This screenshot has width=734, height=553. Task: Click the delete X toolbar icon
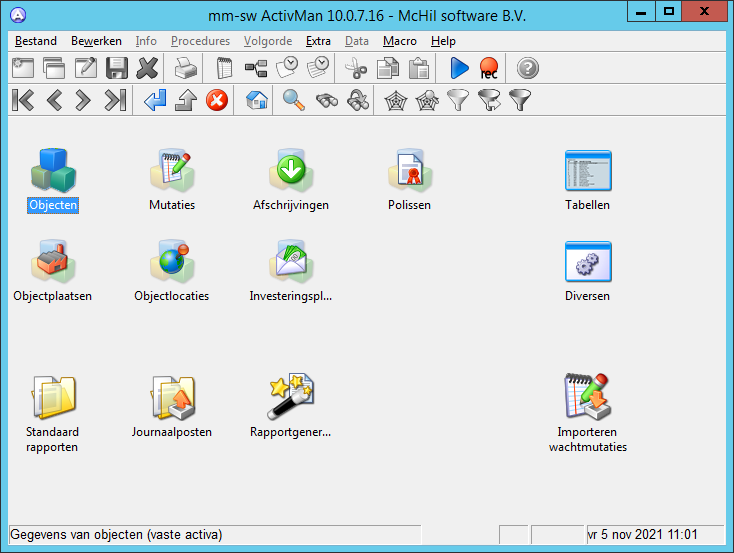147,68
